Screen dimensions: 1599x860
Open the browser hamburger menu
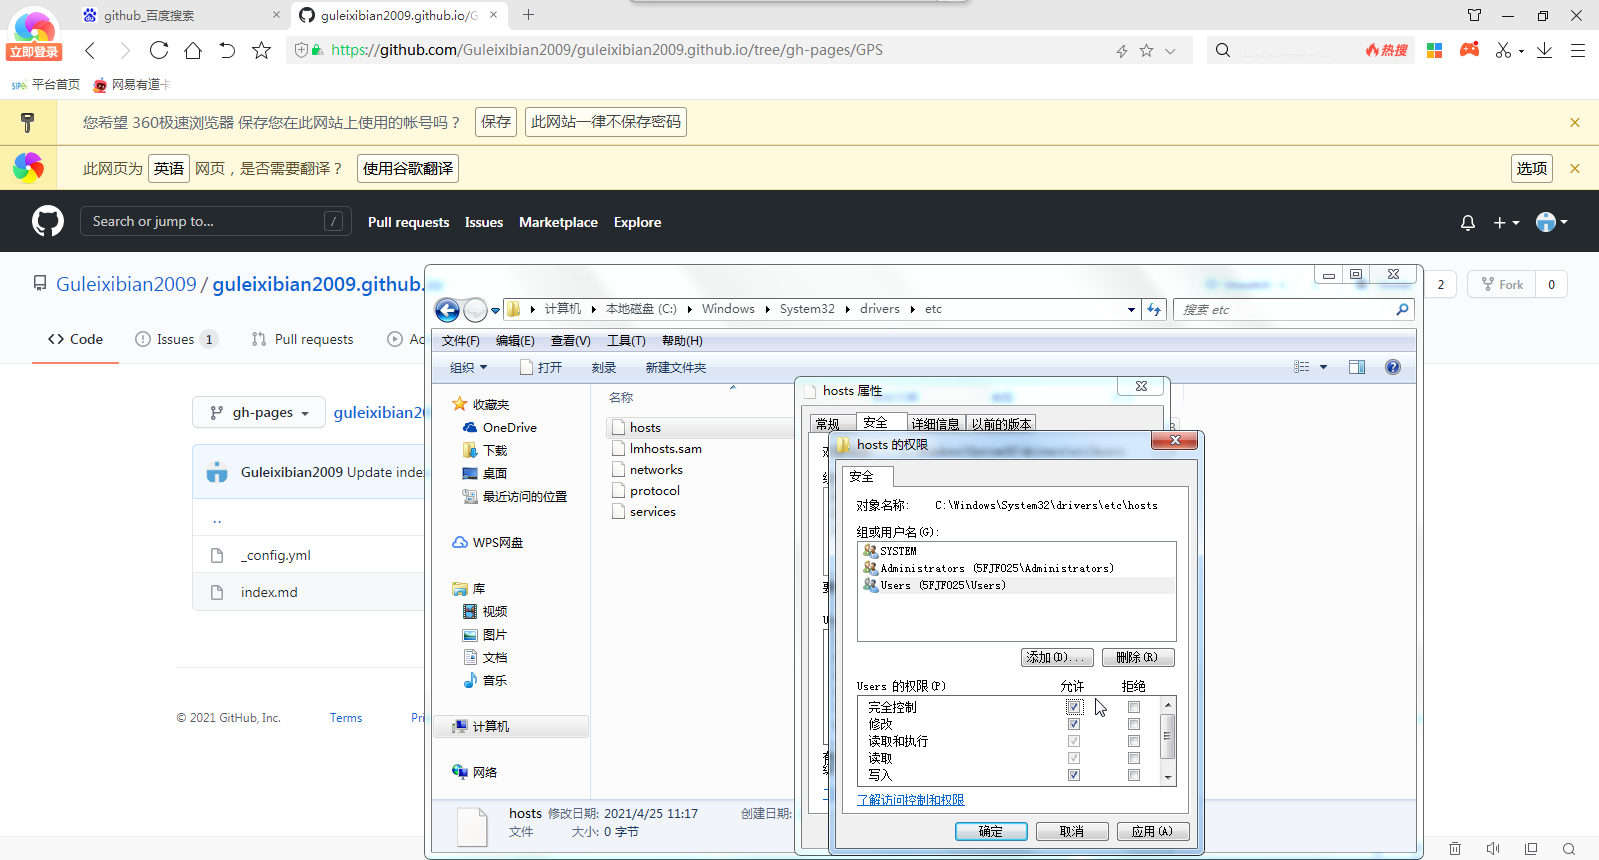click(1578, 50)
